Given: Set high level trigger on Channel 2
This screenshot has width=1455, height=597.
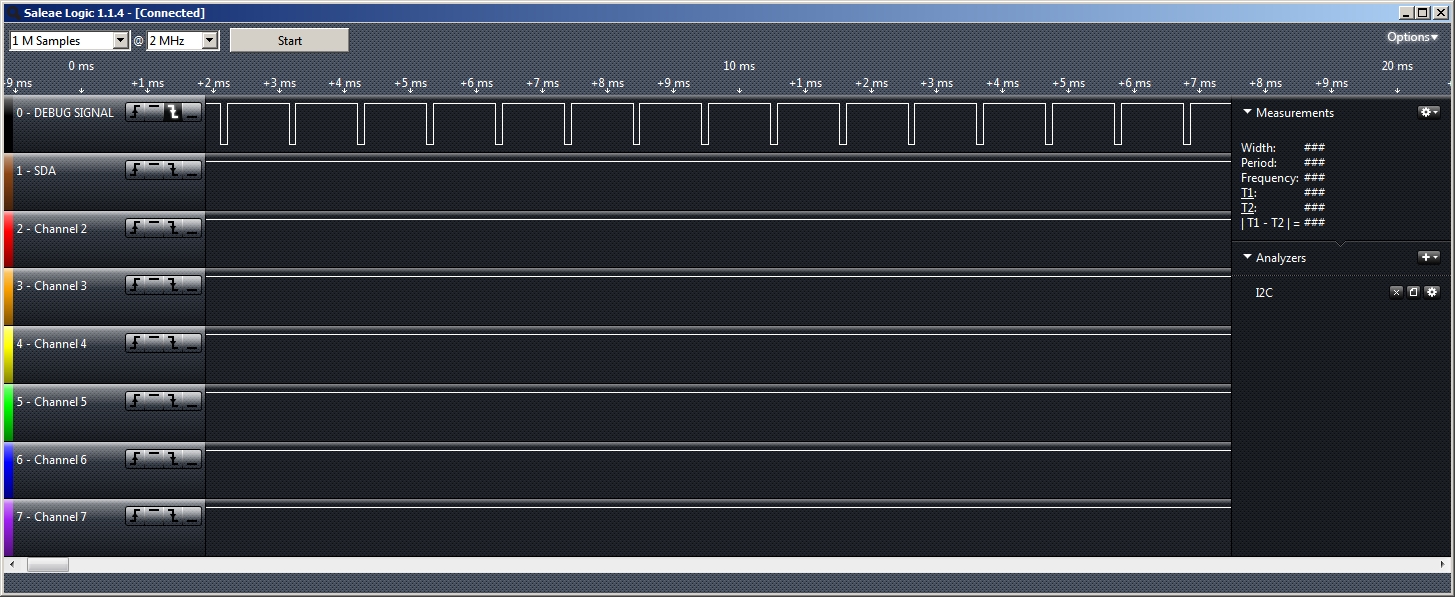Looking at the screenshot, I should [x=154, y=229].
